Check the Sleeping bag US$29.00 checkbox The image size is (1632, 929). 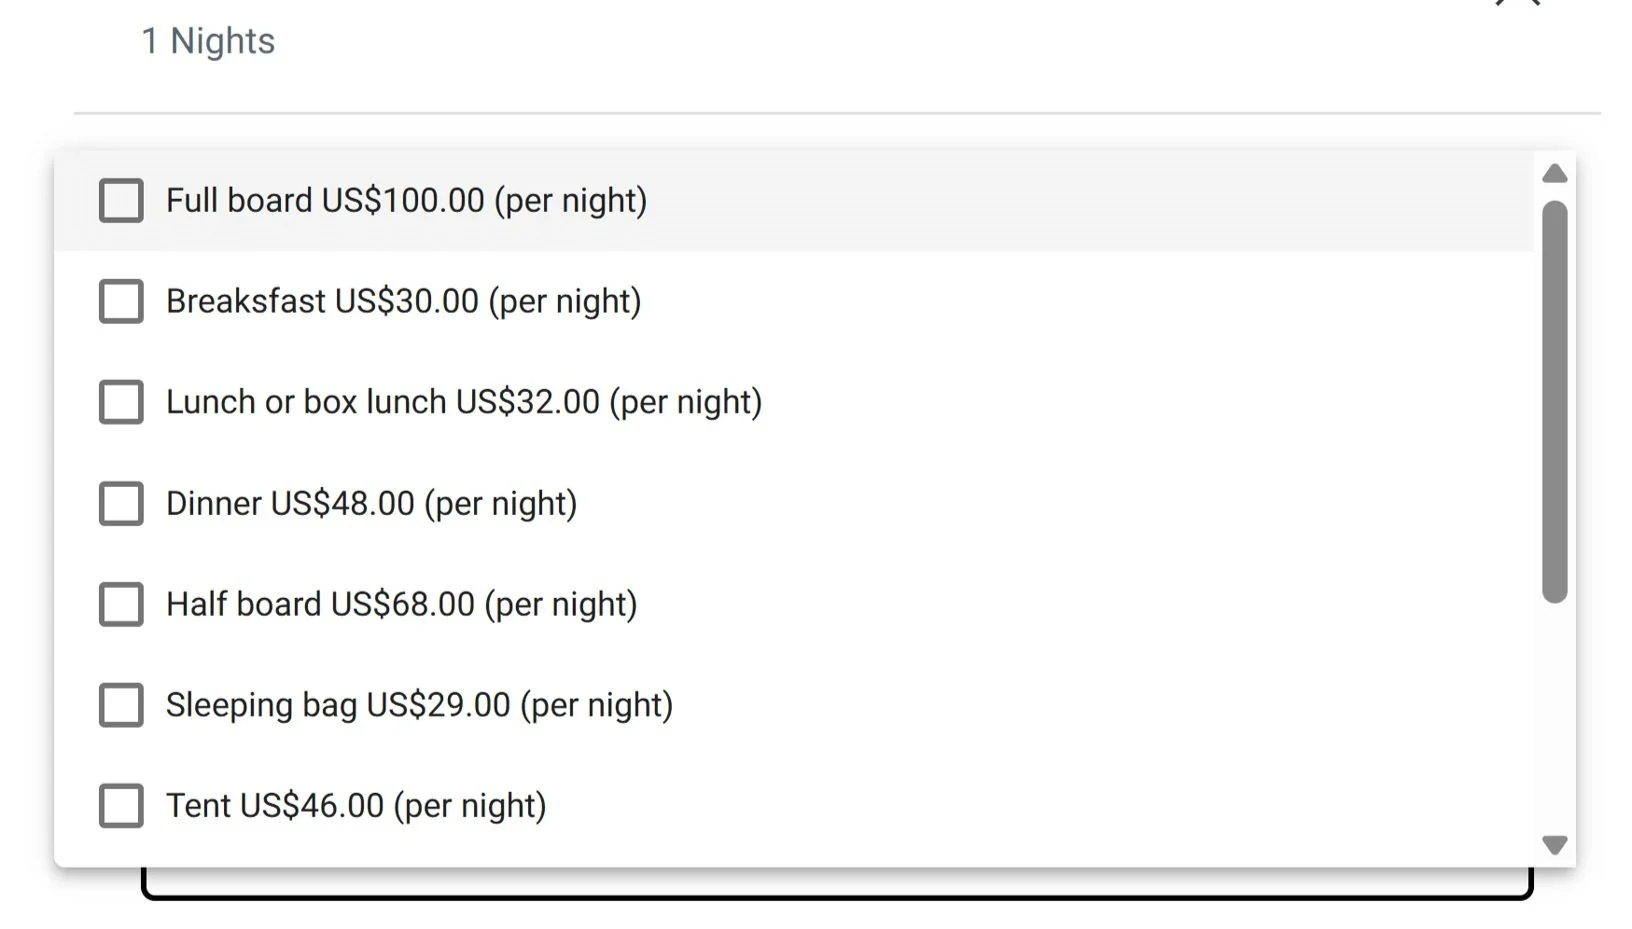[x=121, y=705]
